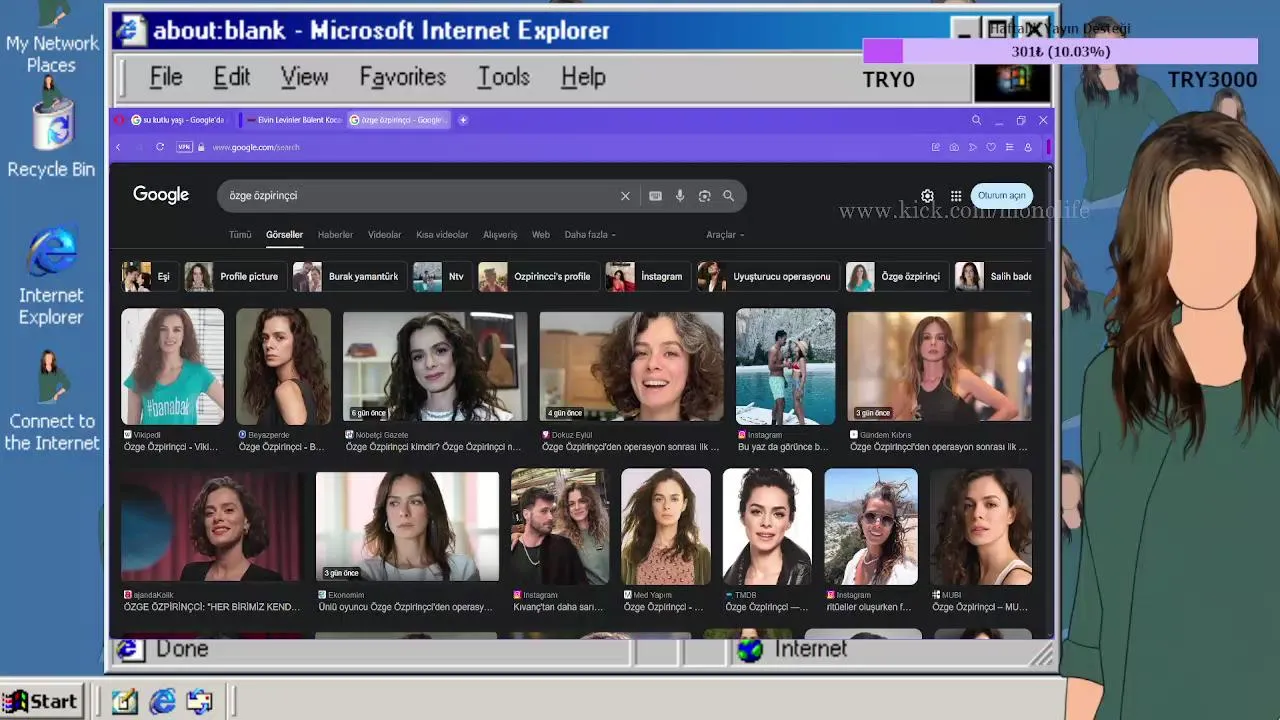Select the 'Instagram' filter chip
Viewport: 1280px width, 720px height.
click(647, 277)
